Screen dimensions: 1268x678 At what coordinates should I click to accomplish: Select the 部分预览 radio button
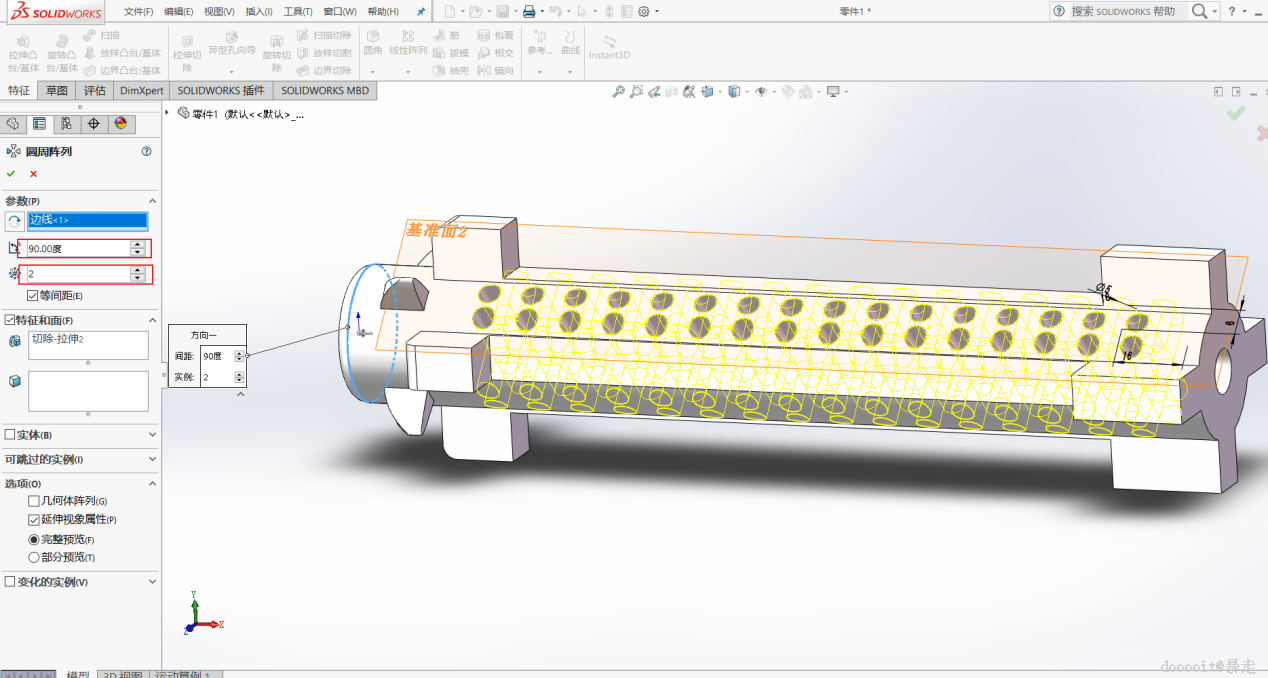tap(34, 557)
